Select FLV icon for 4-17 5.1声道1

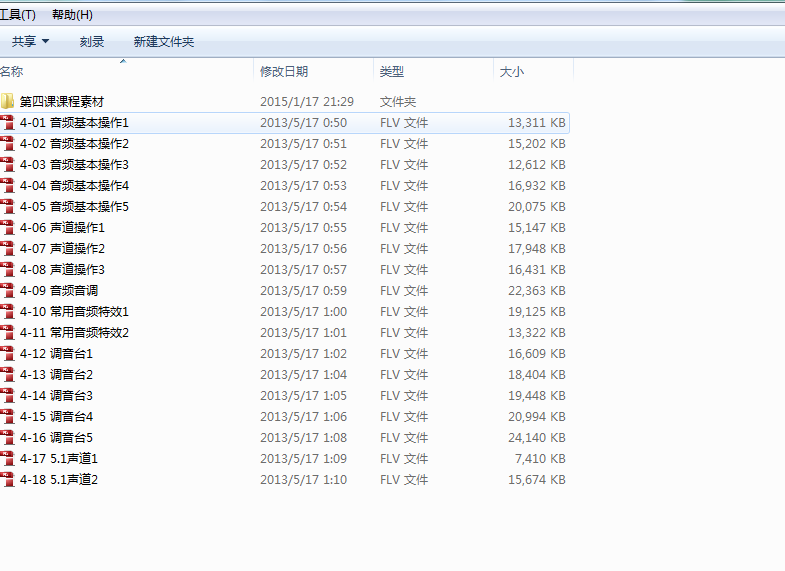(8, 459)
